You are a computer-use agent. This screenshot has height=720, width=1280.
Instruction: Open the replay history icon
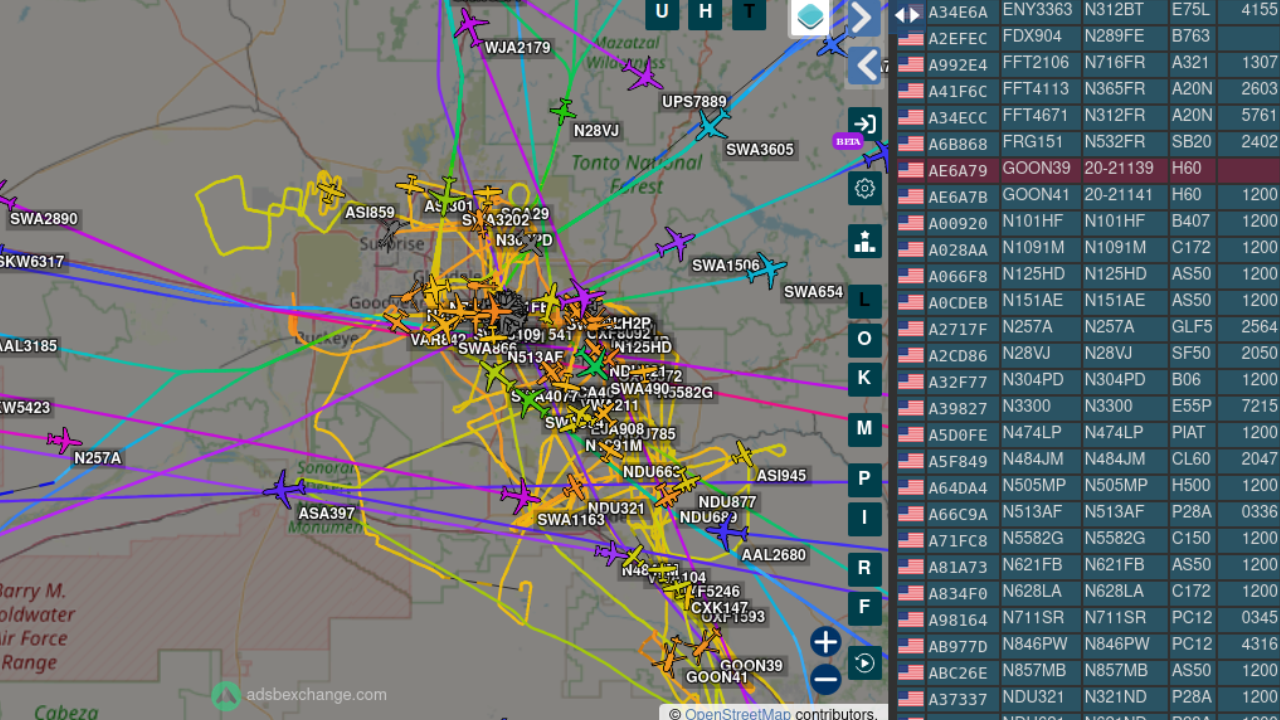coord(865,663)
